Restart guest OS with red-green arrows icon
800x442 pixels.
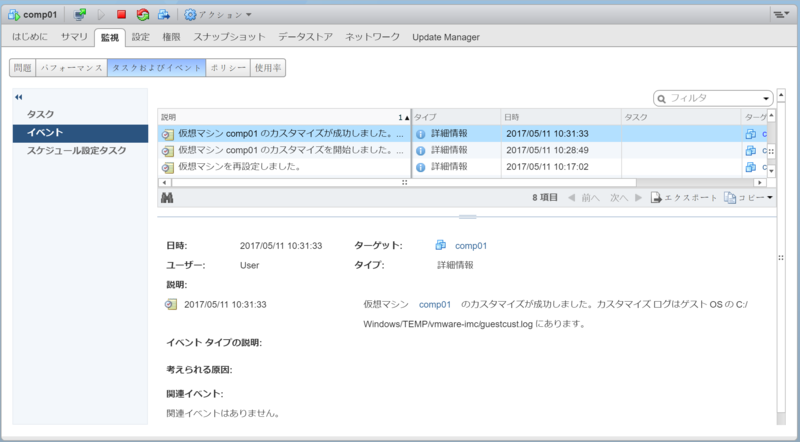pos(143,15)
